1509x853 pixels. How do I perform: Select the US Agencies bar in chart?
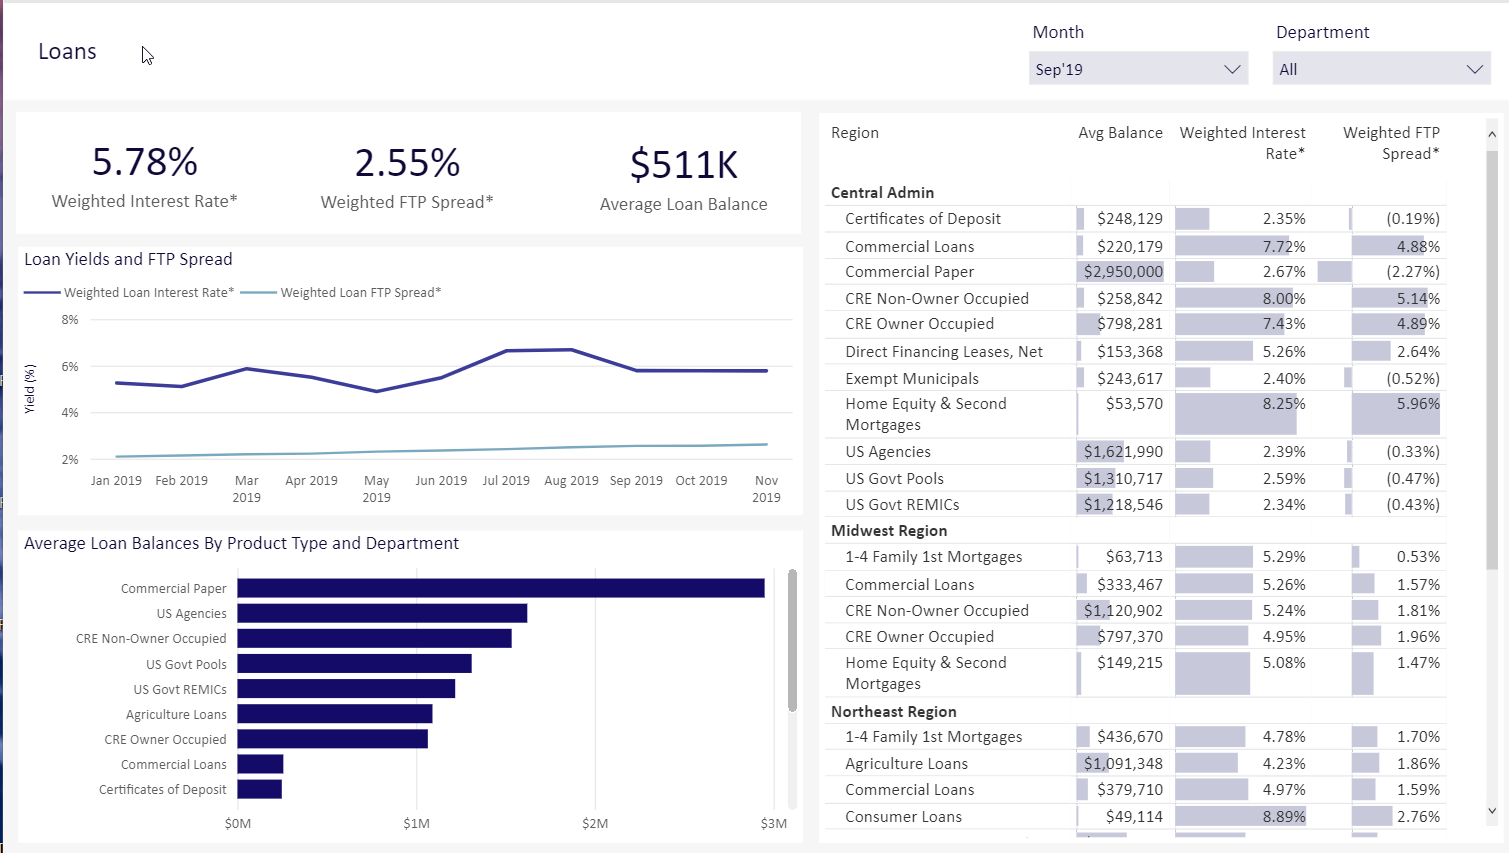[382, 613]
